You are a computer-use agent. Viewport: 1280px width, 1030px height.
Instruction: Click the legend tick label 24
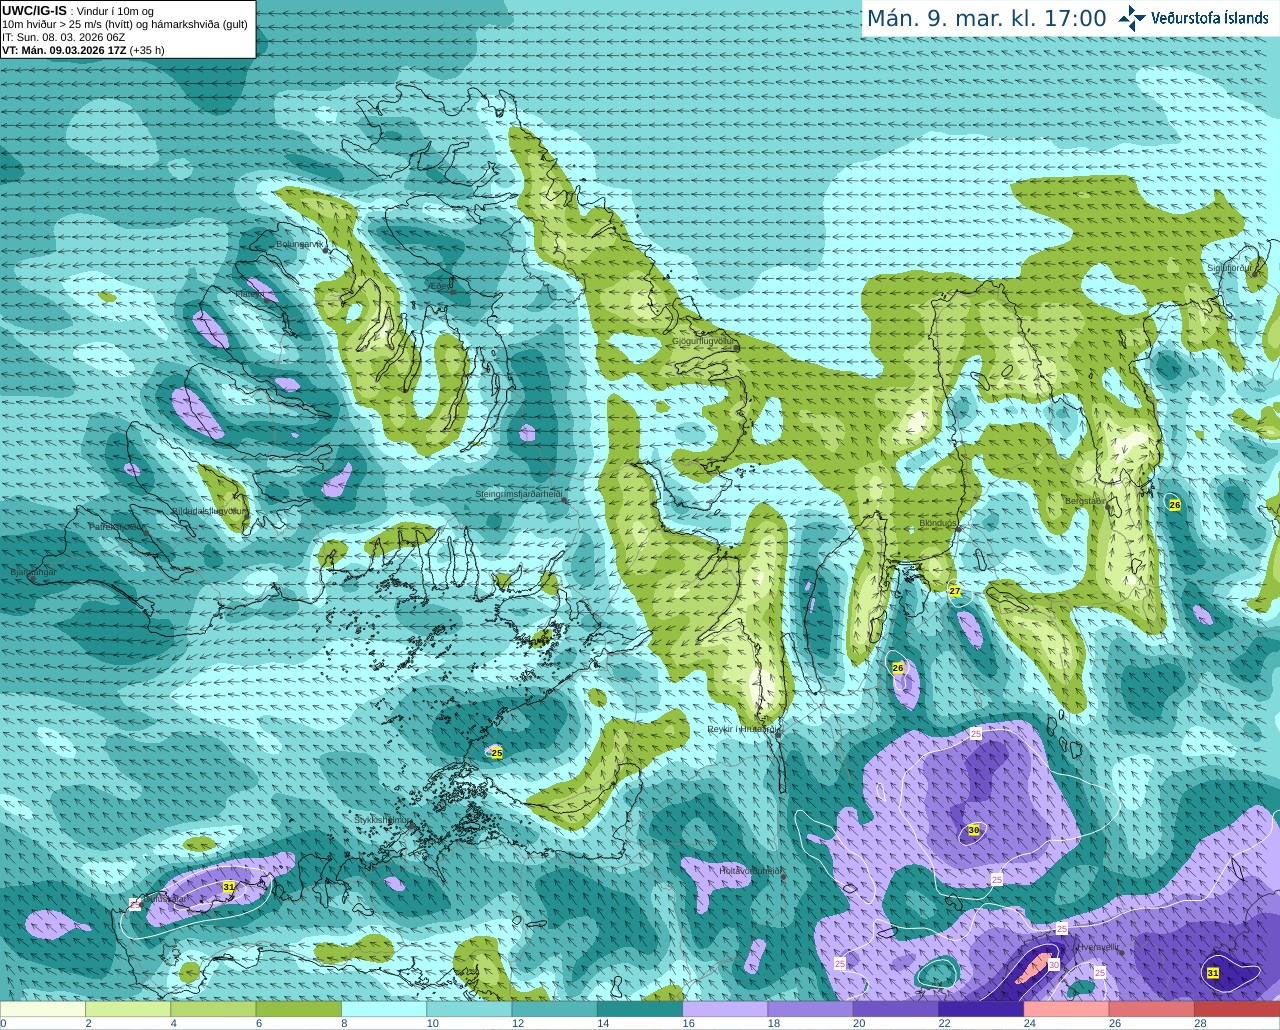point(1030,1023)
